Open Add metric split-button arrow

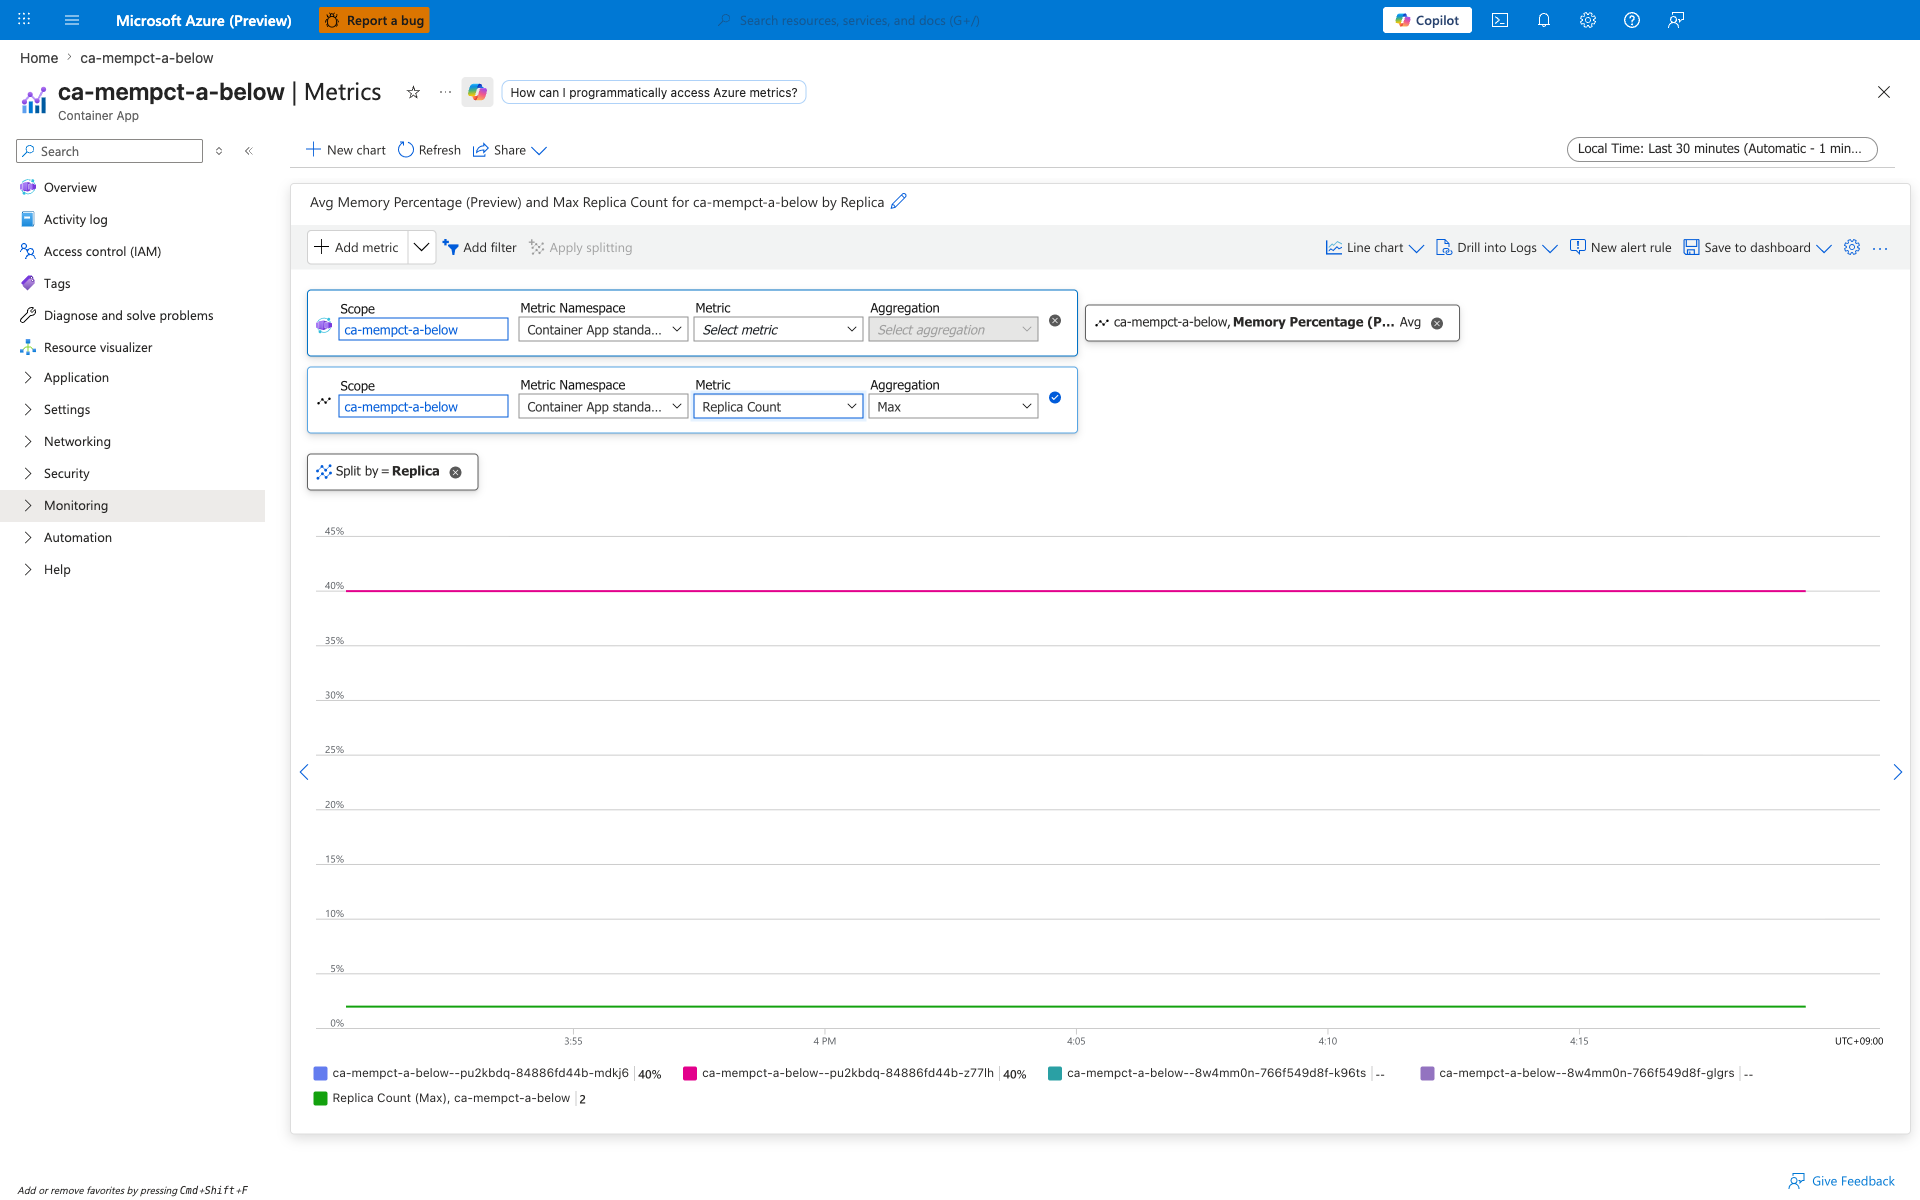pos(422,247)
